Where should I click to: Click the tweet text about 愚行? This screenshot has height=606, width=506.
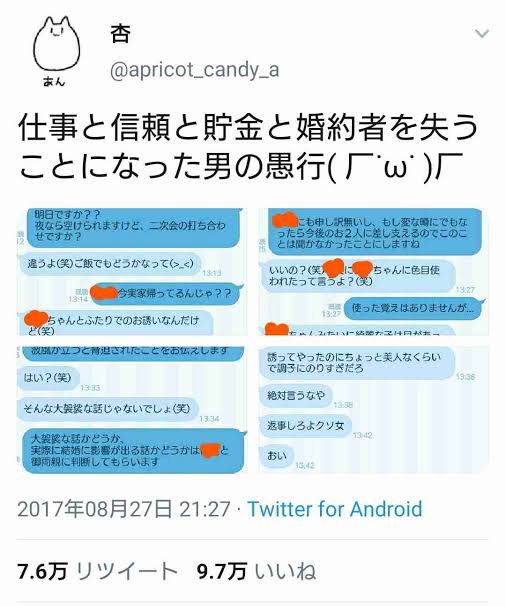pyautogui.click(x=247, y=146)
